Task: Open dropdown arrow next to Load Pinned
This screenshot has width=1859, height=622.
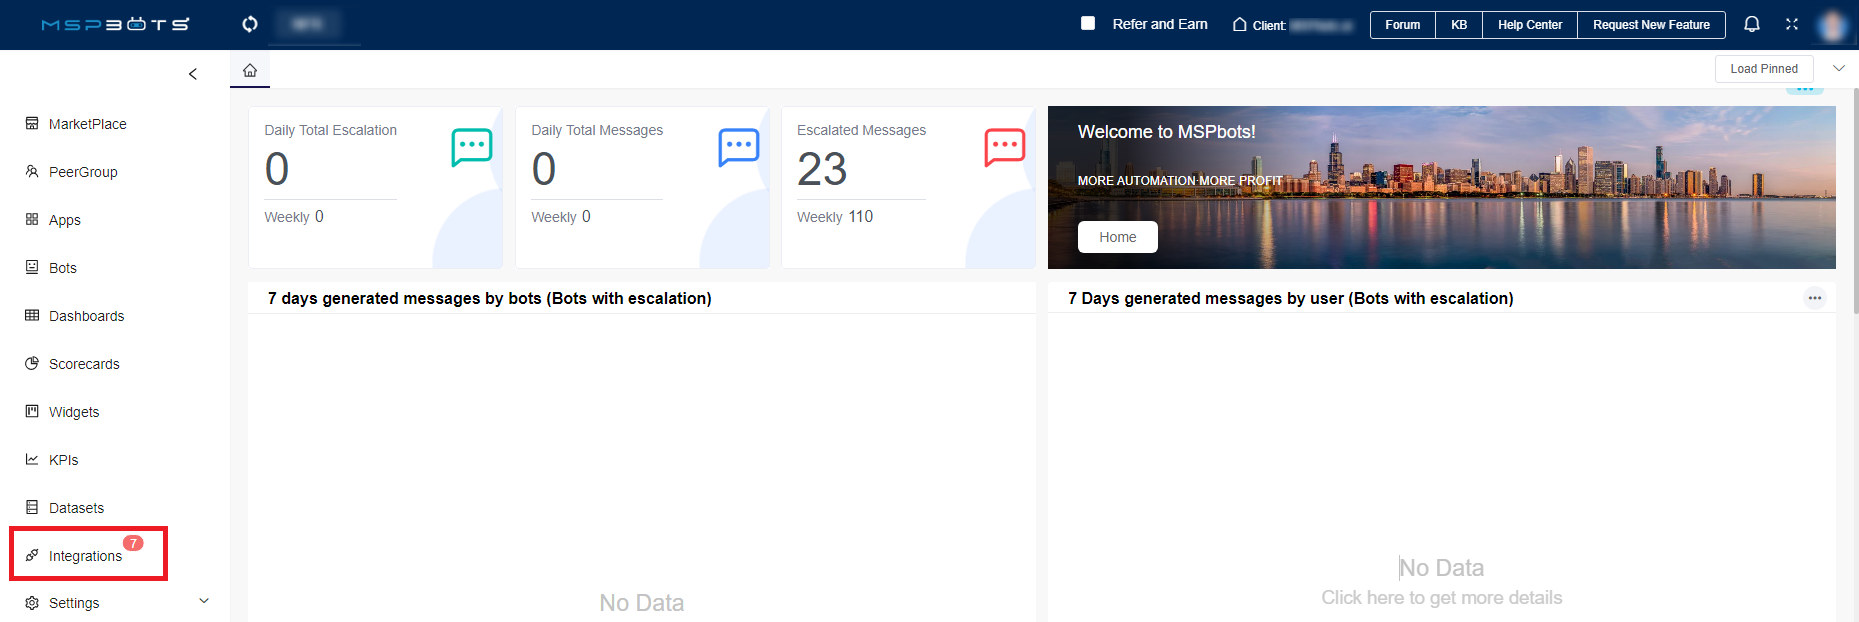Action: (1838, 68)
